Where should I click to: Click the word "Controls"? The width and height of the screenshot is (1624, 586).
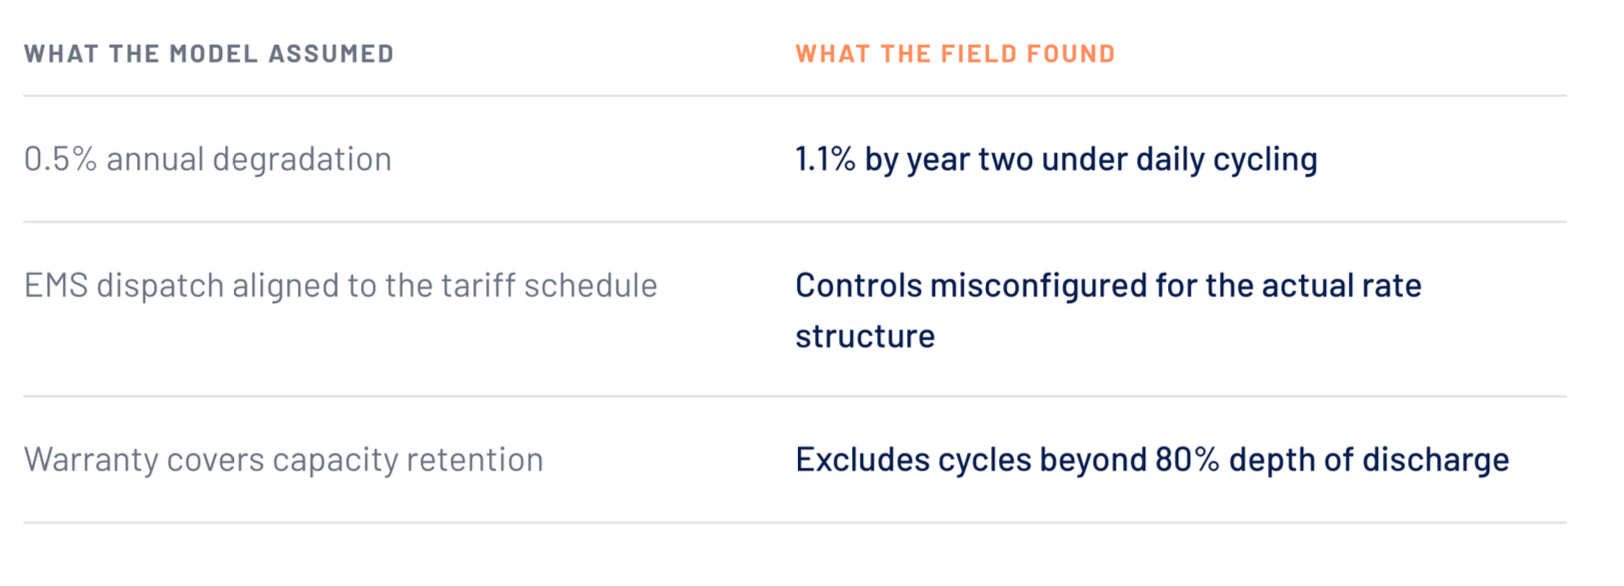click(859, 286)
